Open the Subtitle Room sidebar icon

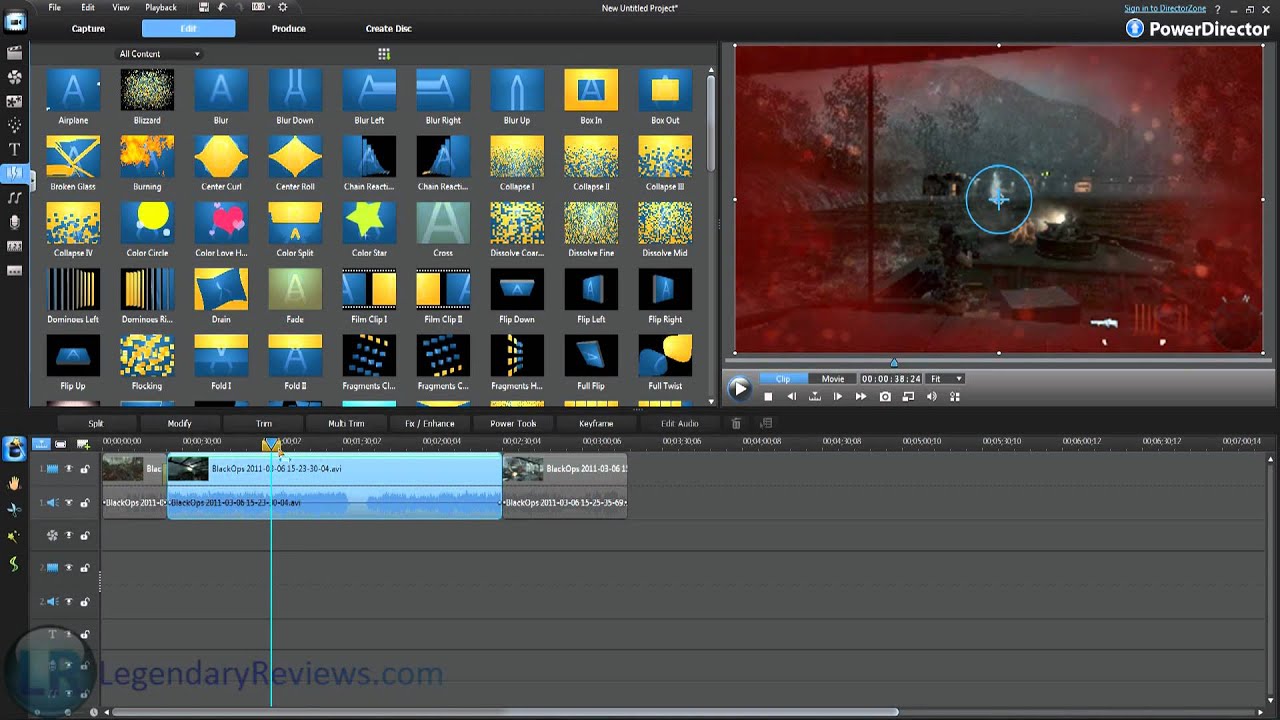tap(14, 270)
